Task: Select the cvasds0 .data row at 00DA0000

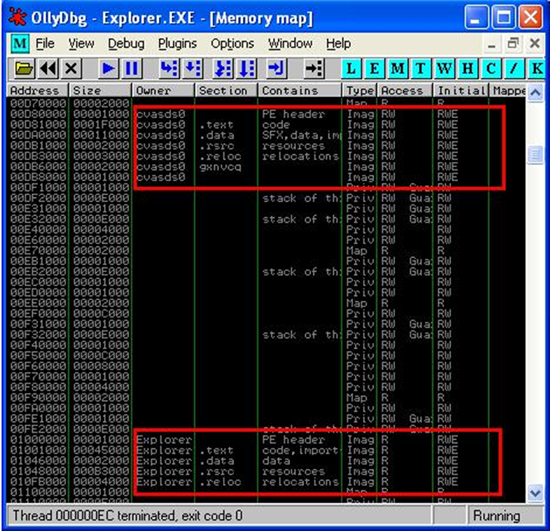Action: 266,135
